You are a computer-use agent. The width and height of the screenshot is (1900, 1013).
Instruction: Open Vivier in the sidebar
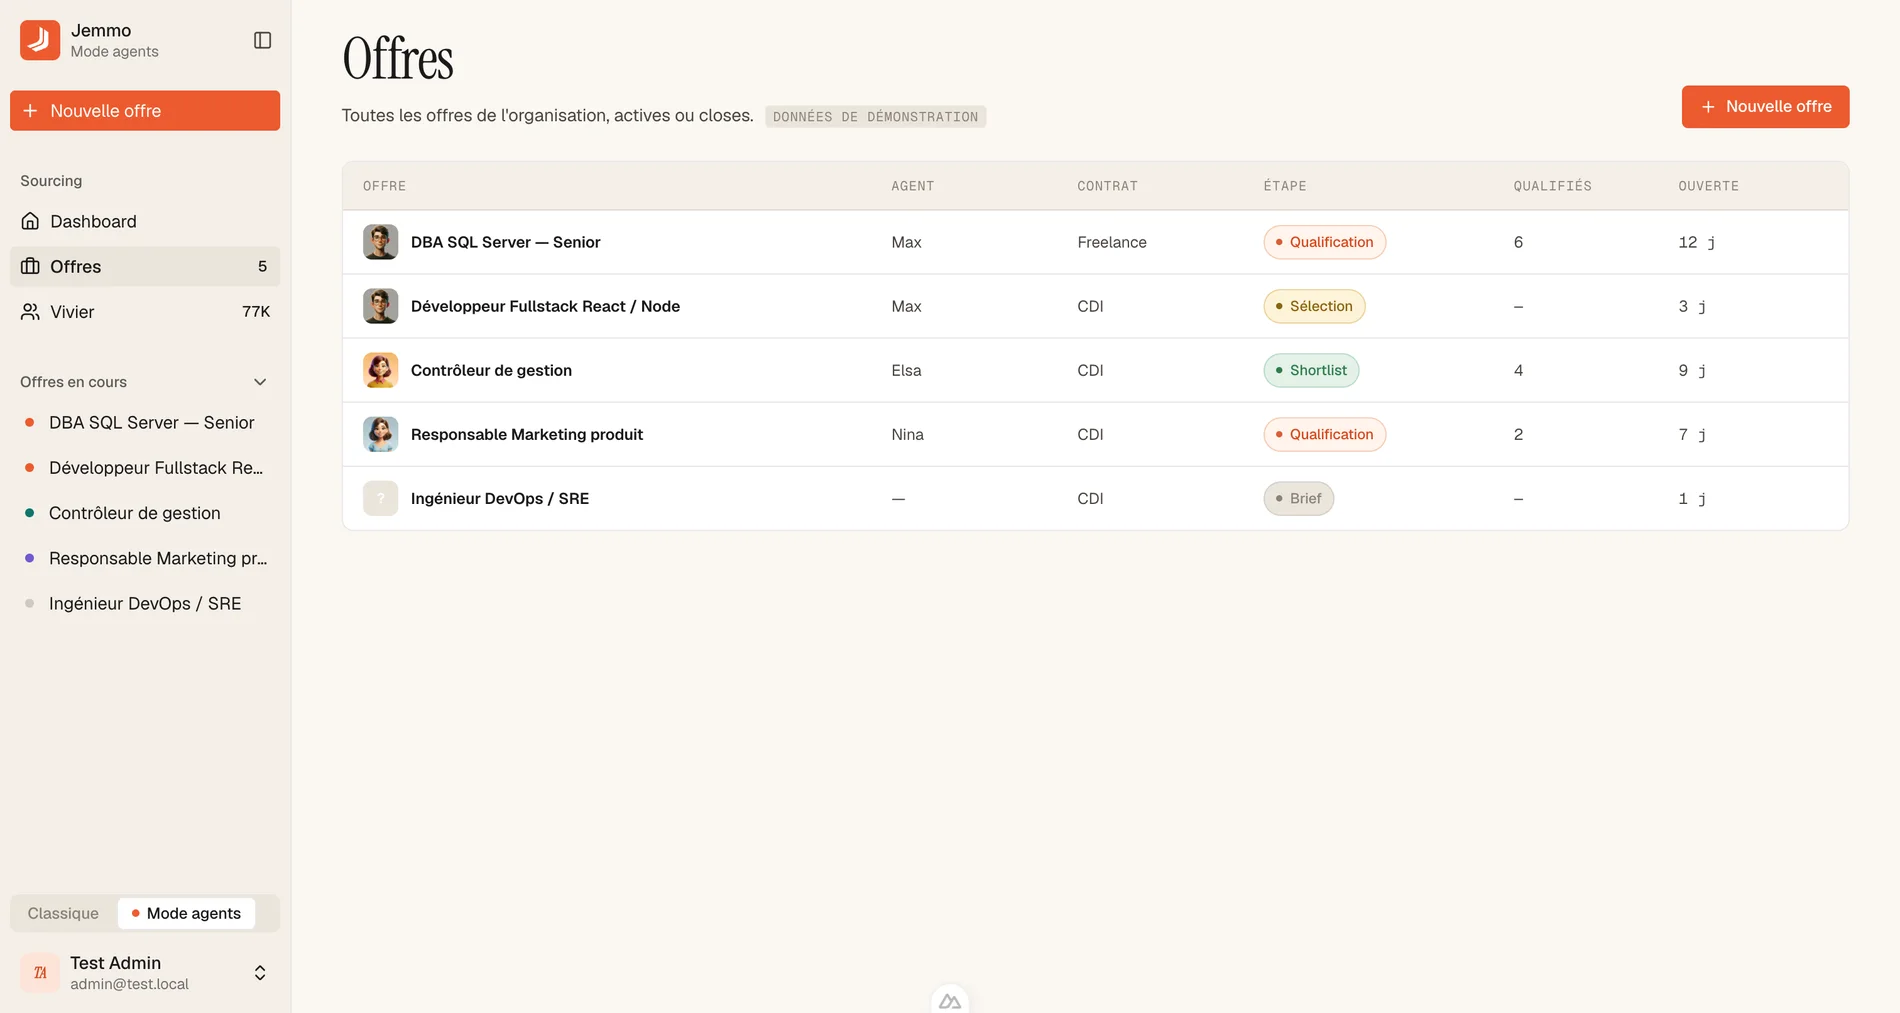pos(145,312)
